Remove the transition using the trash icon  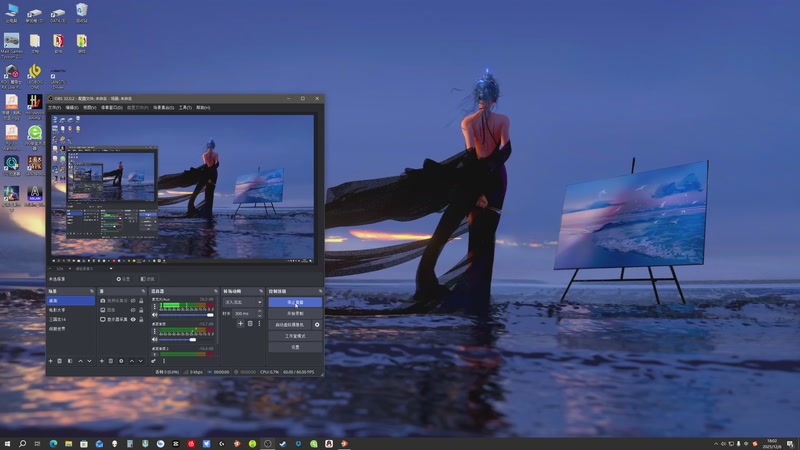click(250, 323)
